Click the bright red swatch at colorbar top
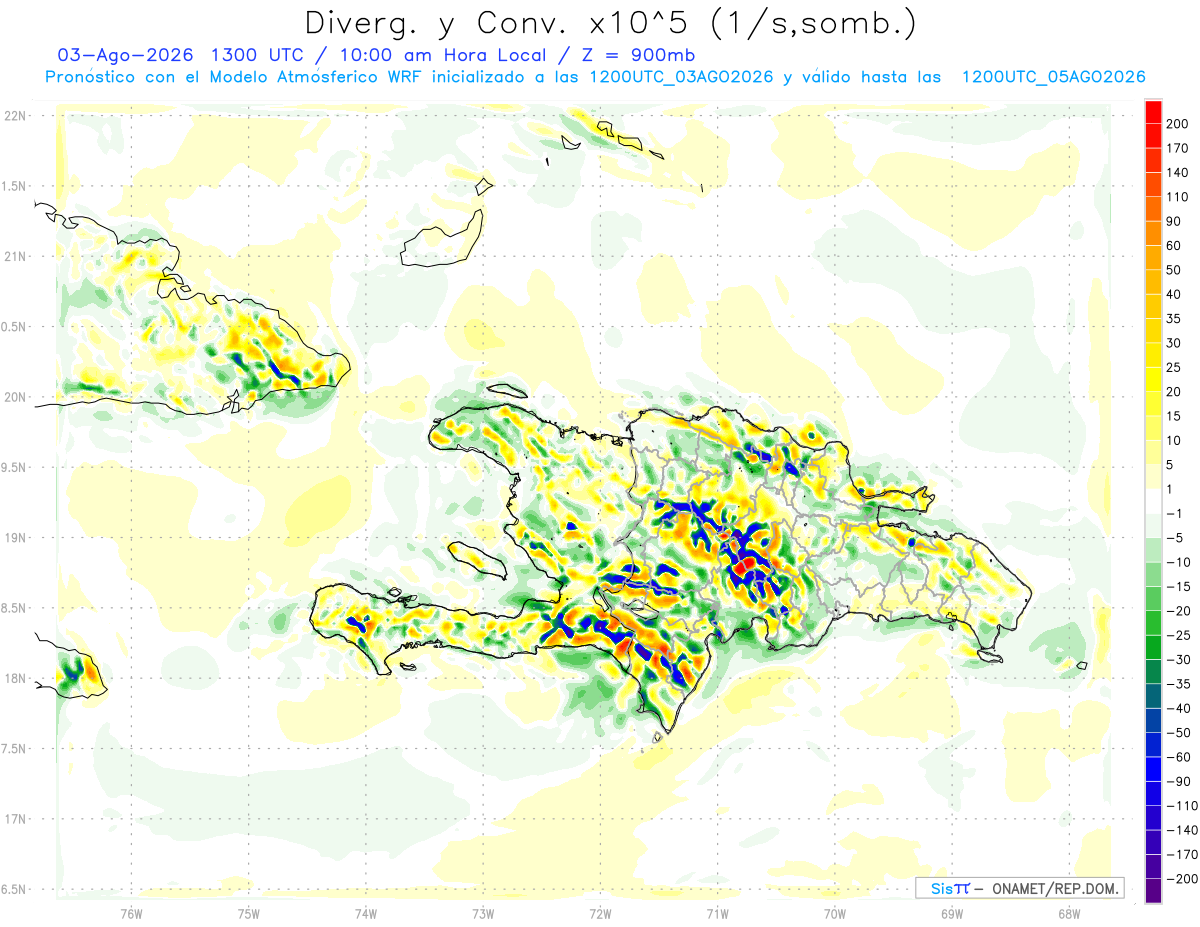The width and height of the screenshot is (1200, 927). click(1153, 112)
